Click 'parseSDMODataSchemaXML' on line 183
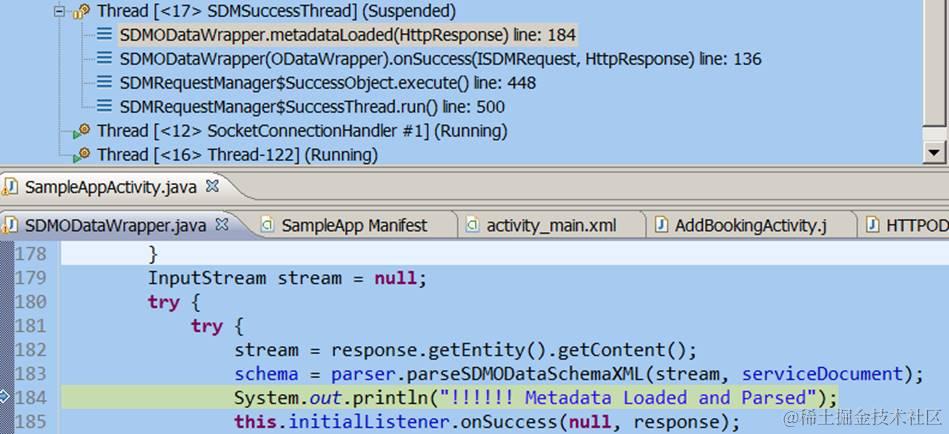The height and width of the screenshot is (434, 949). click(x=524, y=374)
